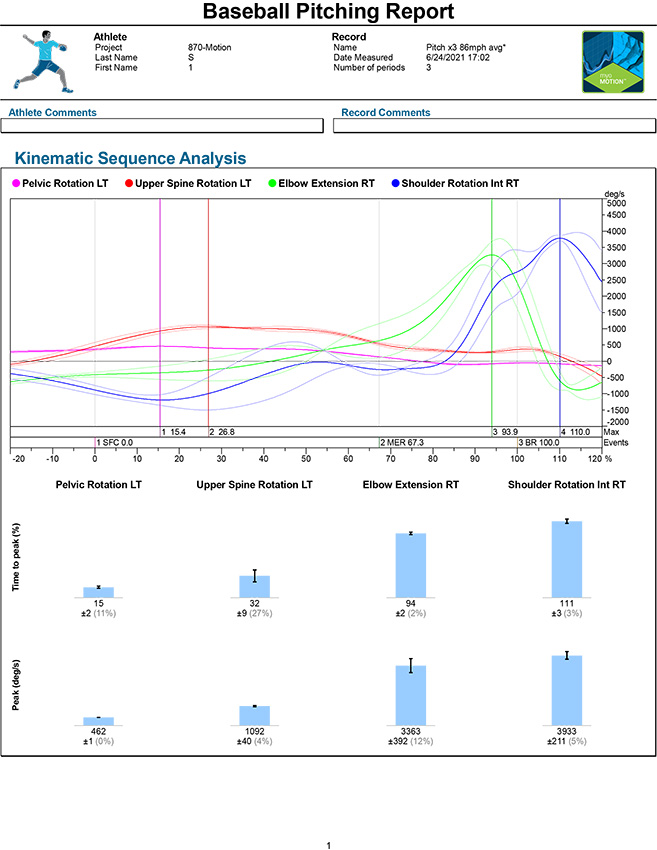Click the Motion logo in the header
657x850 pixels.
pos(612,62)
